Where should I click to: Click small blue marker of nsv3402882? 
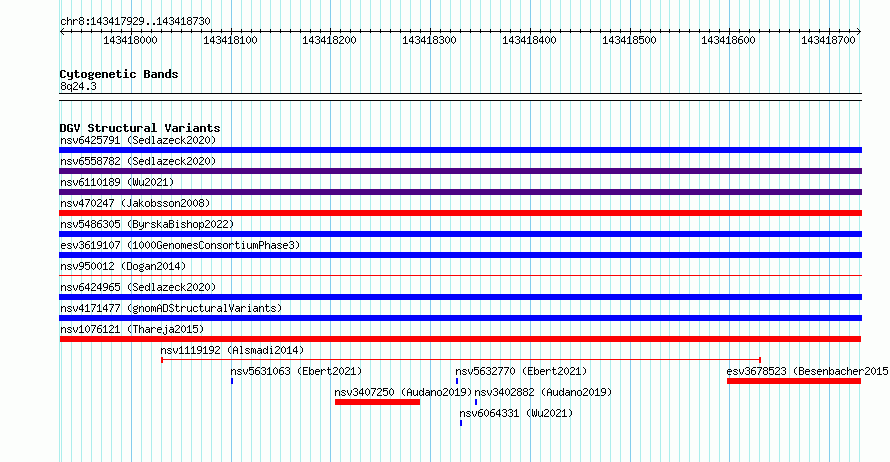[x=476, y=402]
